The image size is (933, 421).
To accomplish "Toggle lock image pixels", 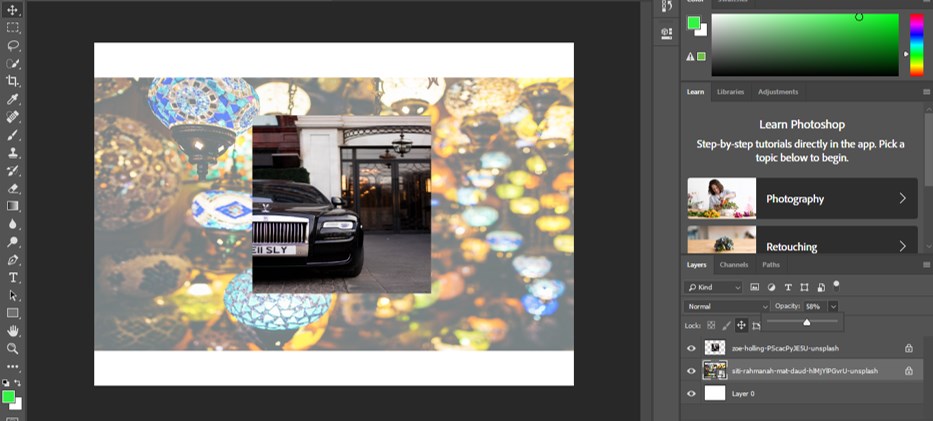I will 726,325.
